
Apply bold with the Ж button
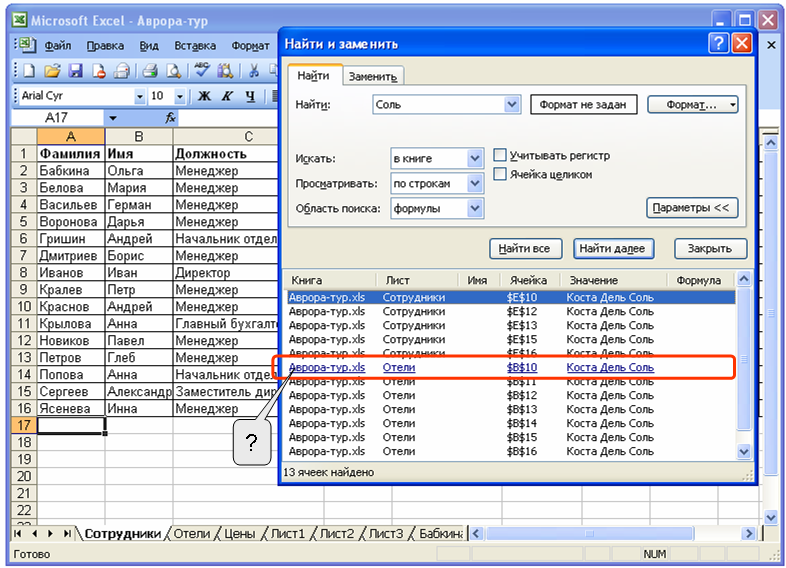pos(204,96)
